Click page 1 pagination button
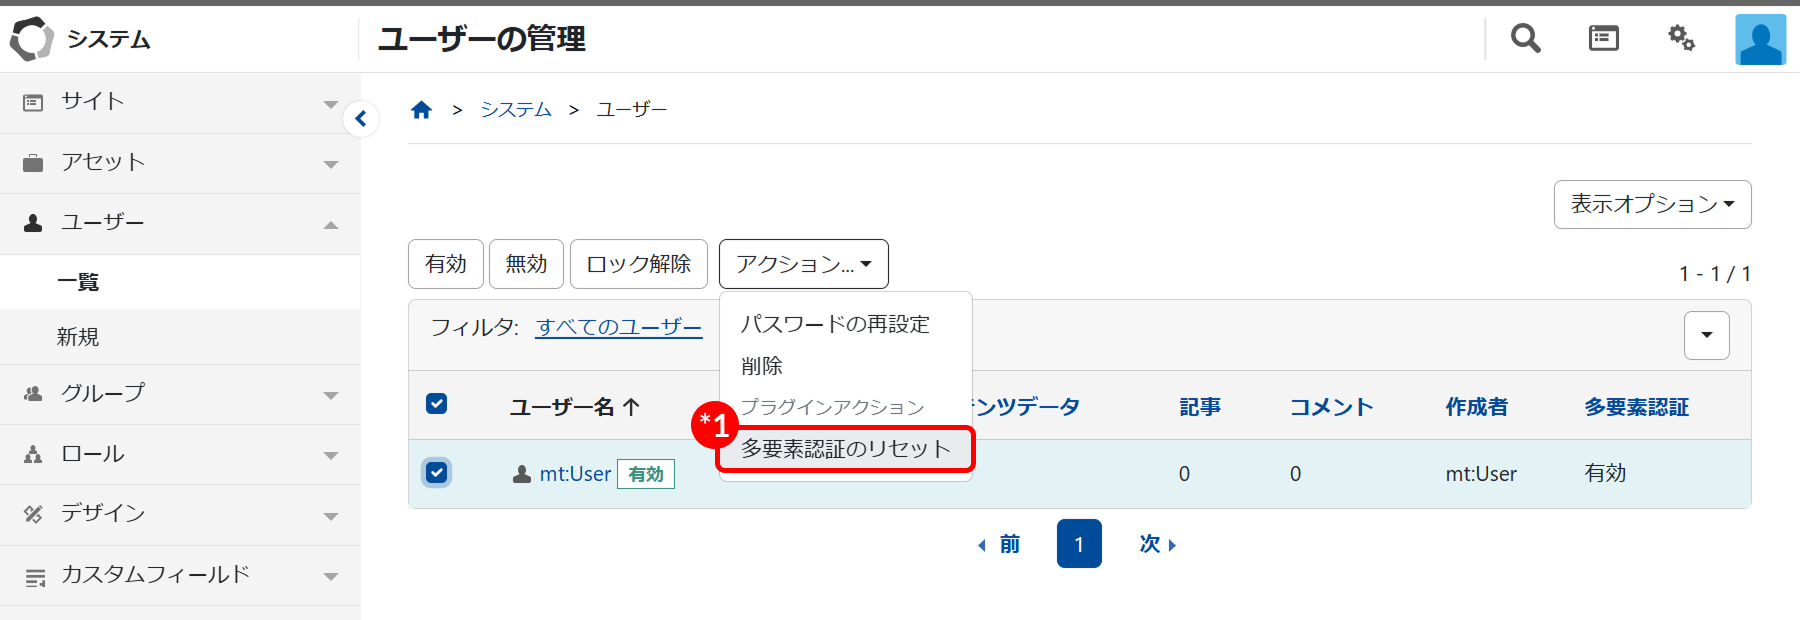Screen dimensions: 1800x620 click(x=1079, y=544)
